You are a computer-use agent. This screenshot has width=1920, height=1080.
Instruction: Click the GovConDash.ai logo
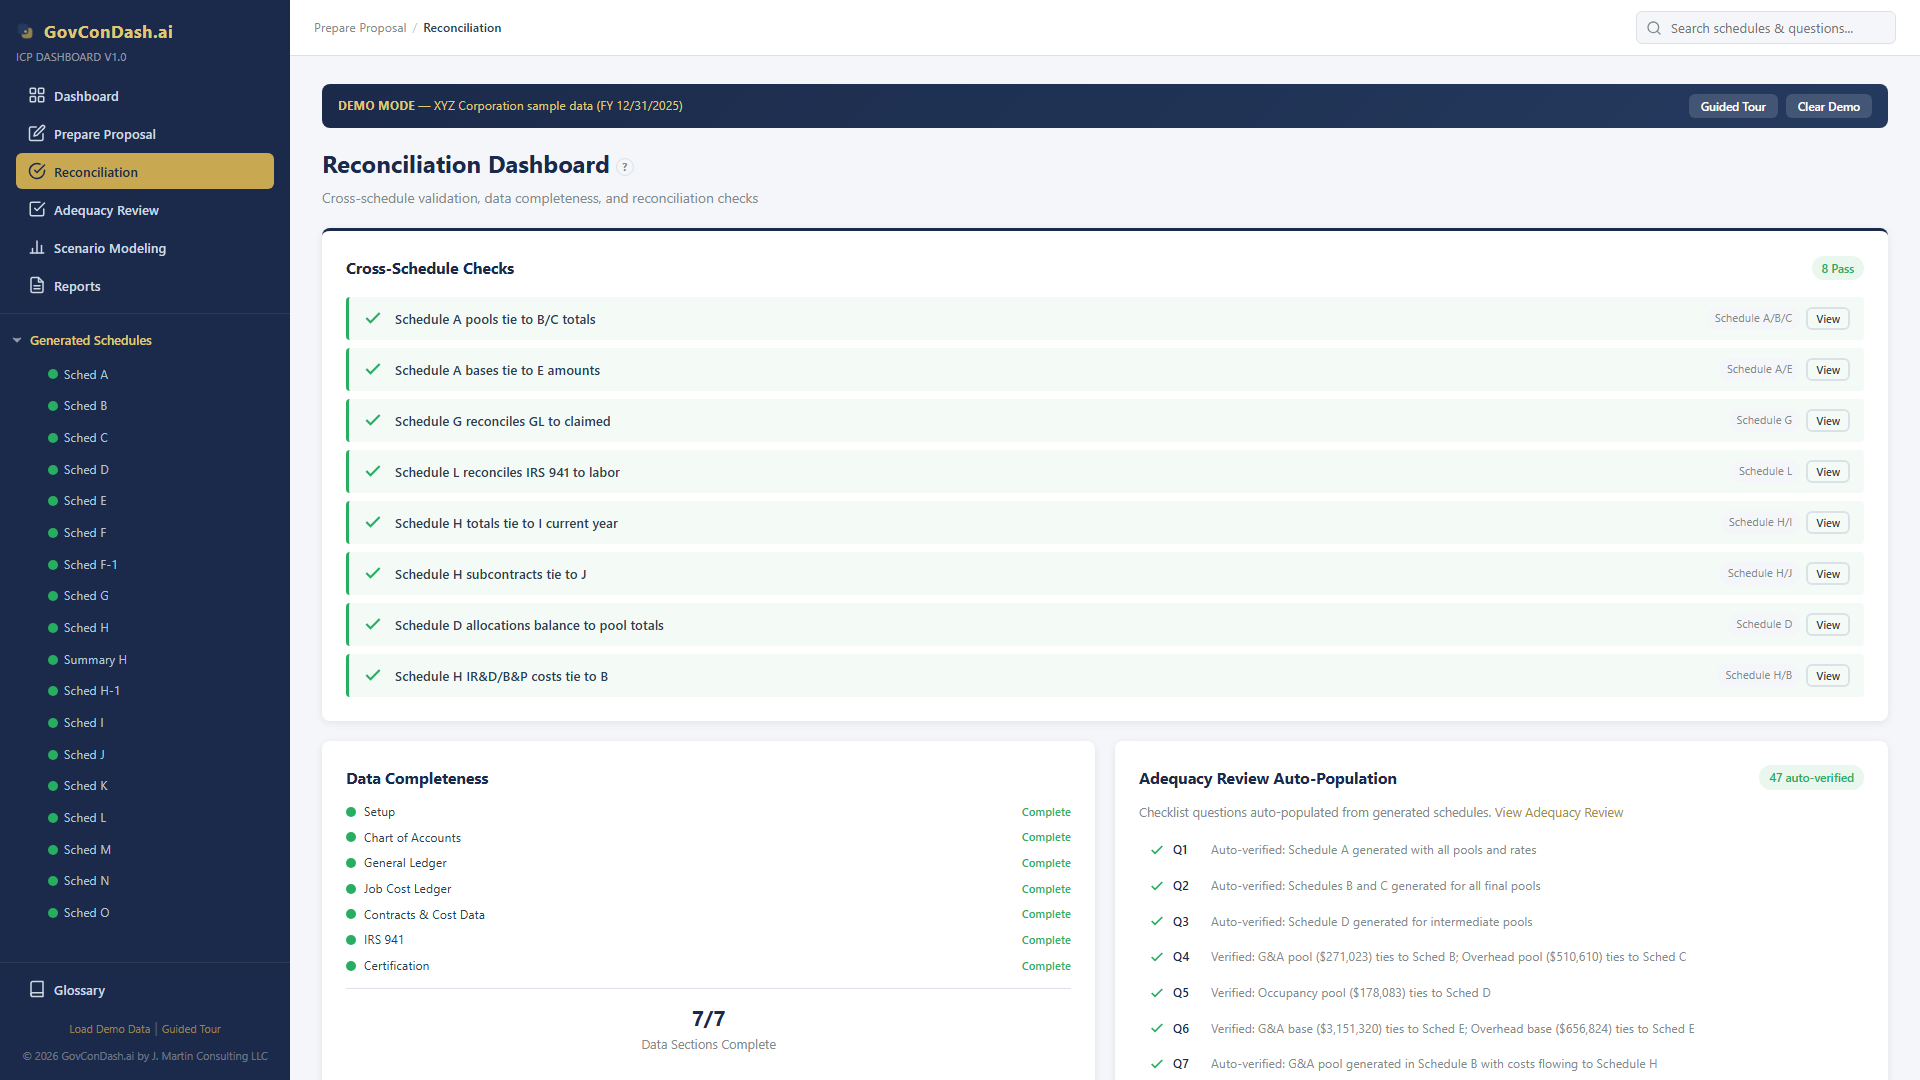100,32
